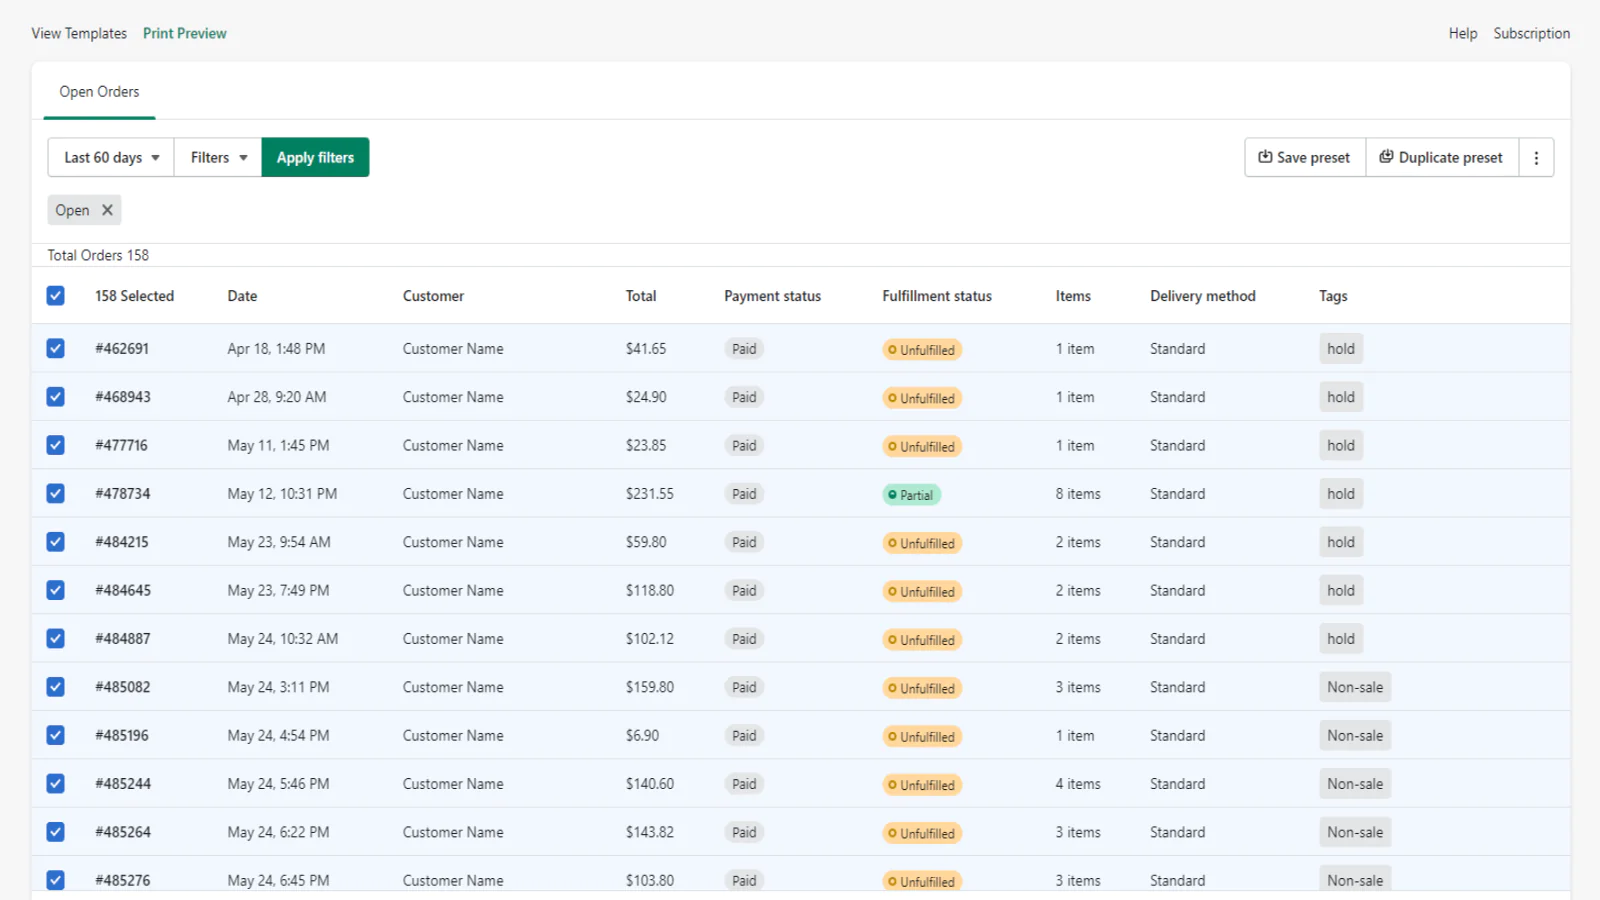
Task: Go to View Templates
Action: [x=79, y=33]
